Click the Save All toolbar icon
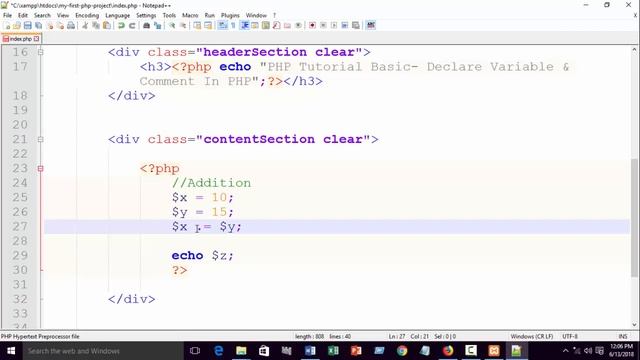 pyautogui.click(x=38, y=26)
